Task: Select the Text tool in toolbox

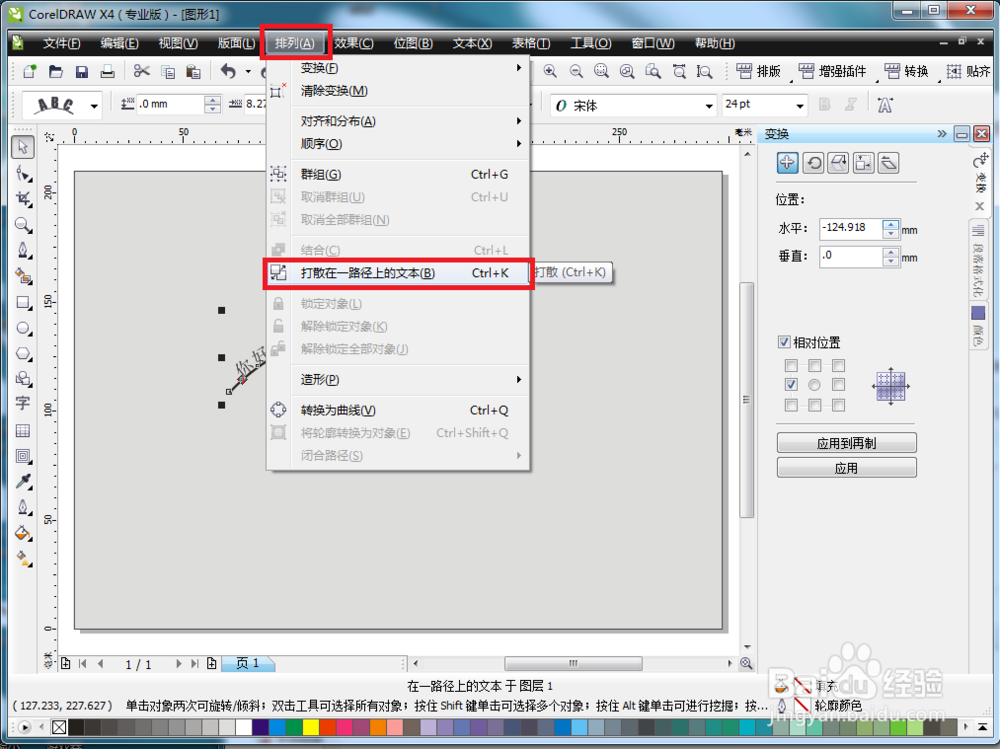Action: (23, 403)
